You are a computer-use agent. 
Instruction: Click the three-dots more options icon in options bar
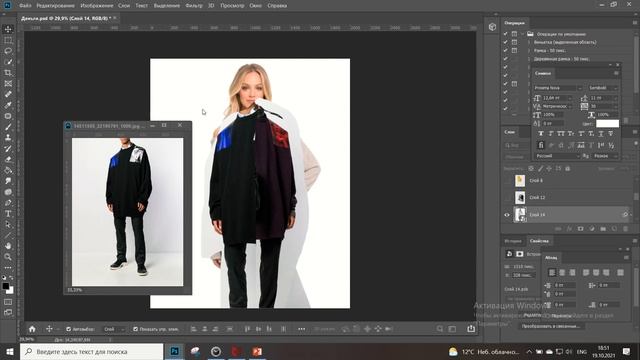301,329
